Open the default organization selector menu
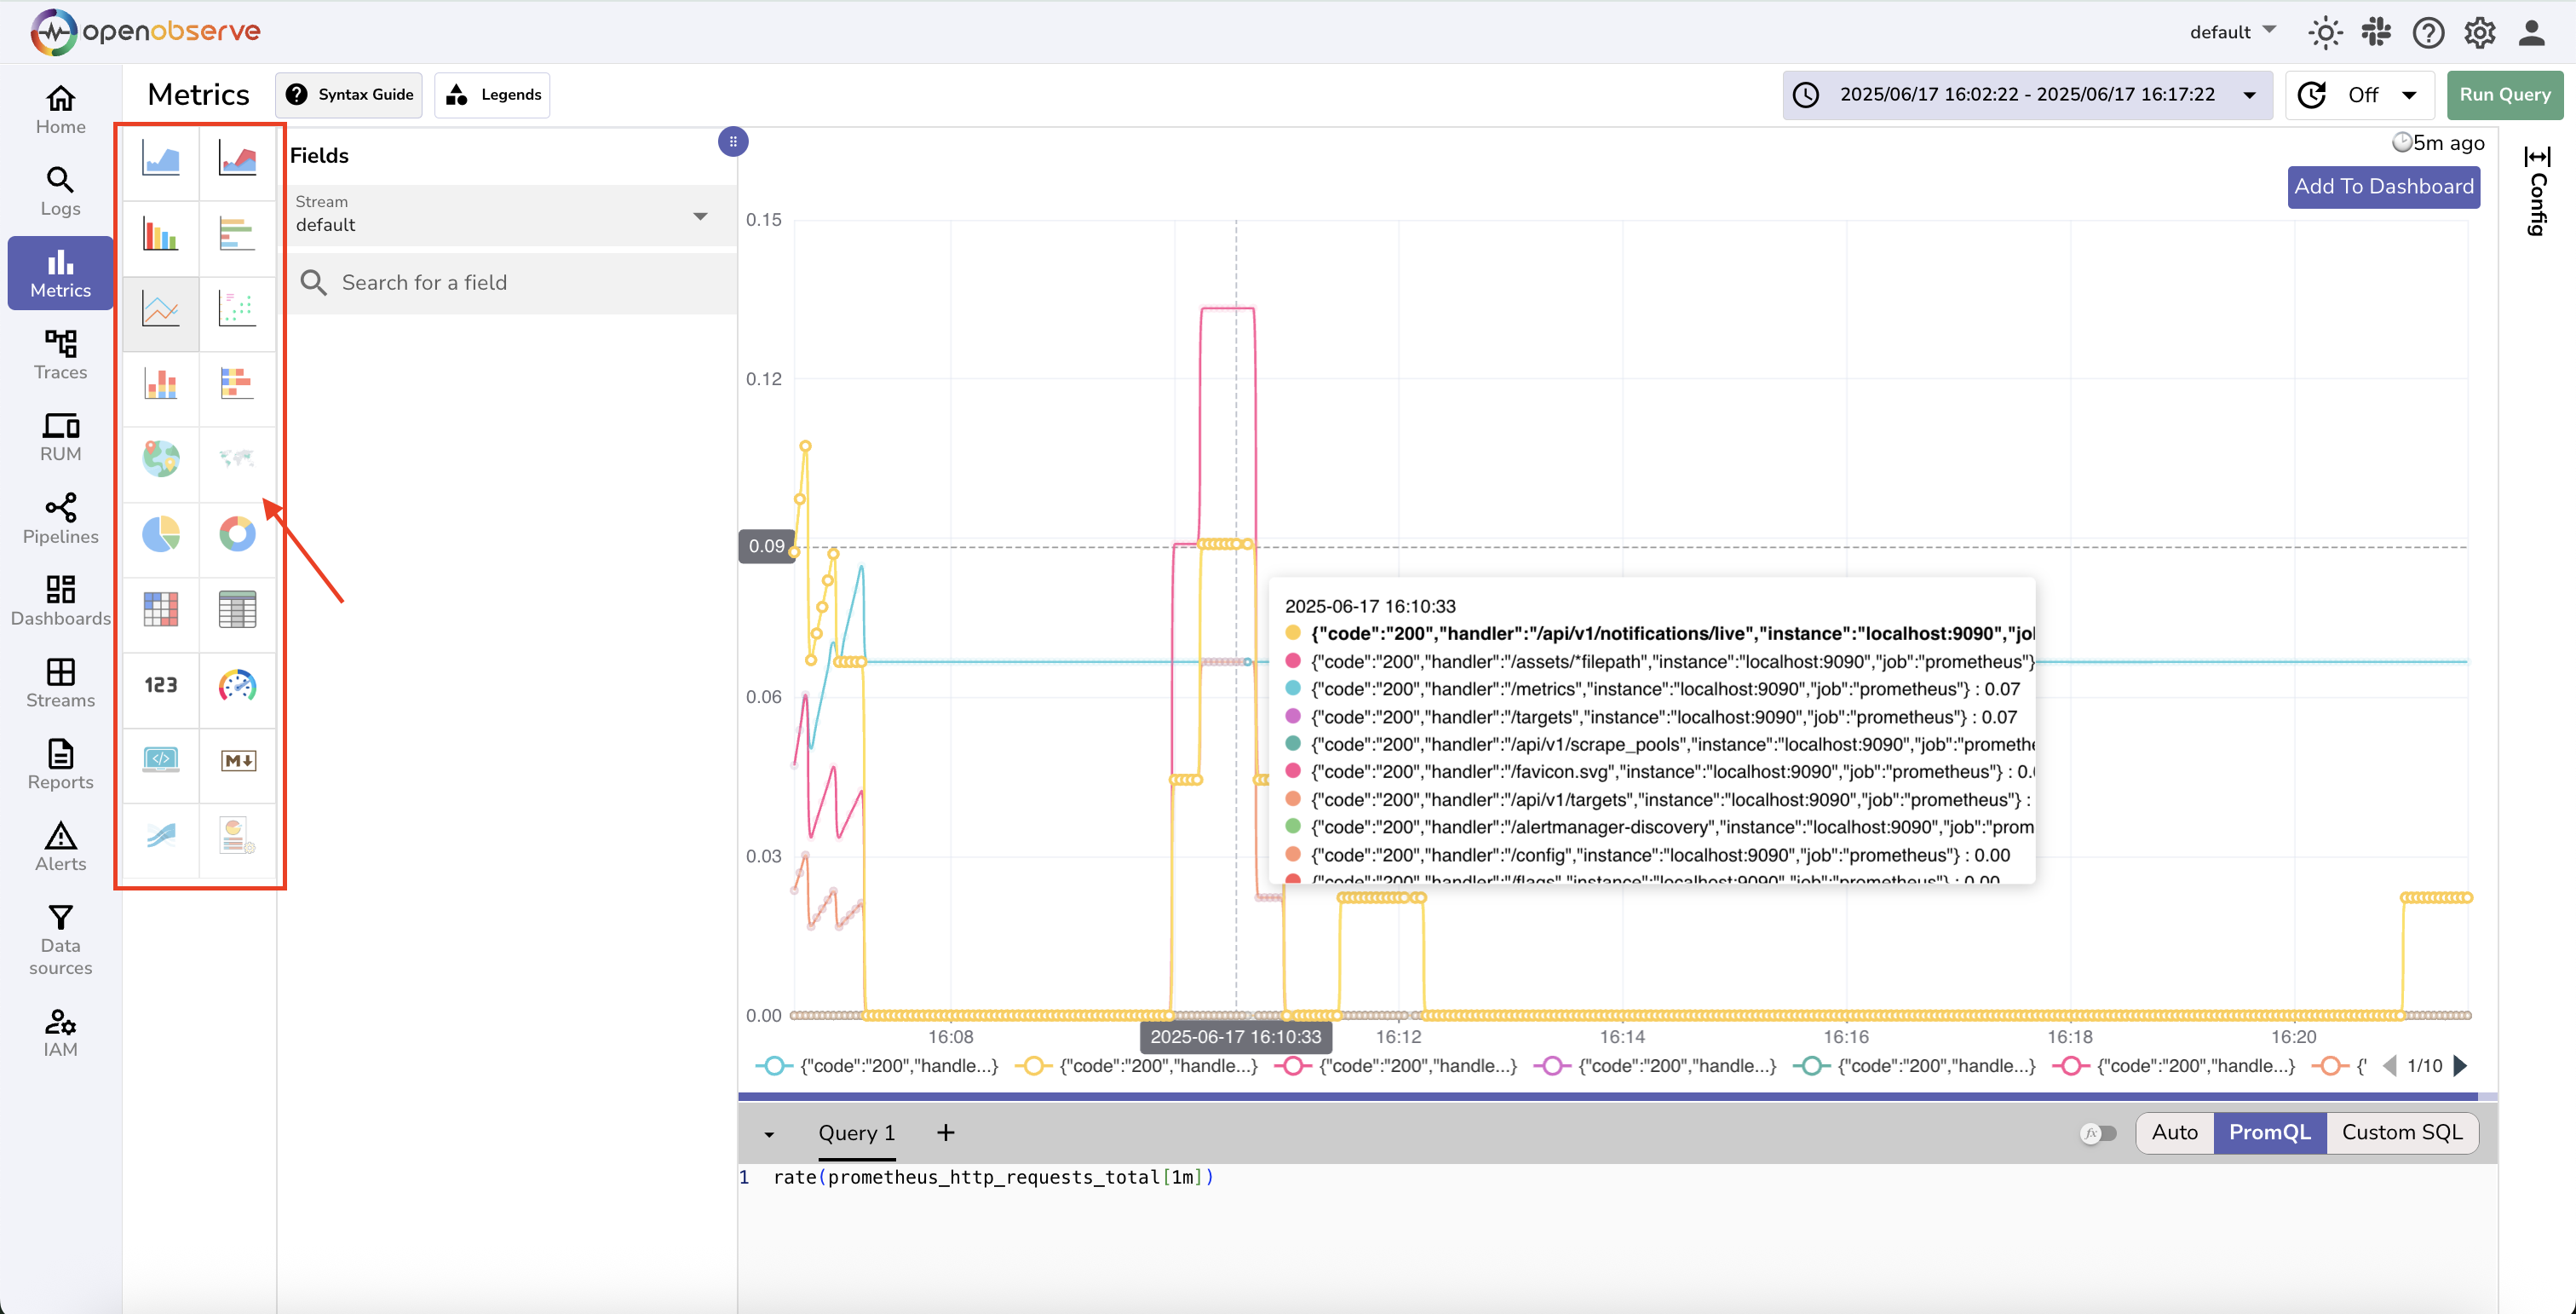Screen dimensions: 2576x1314 point(2232,31)
